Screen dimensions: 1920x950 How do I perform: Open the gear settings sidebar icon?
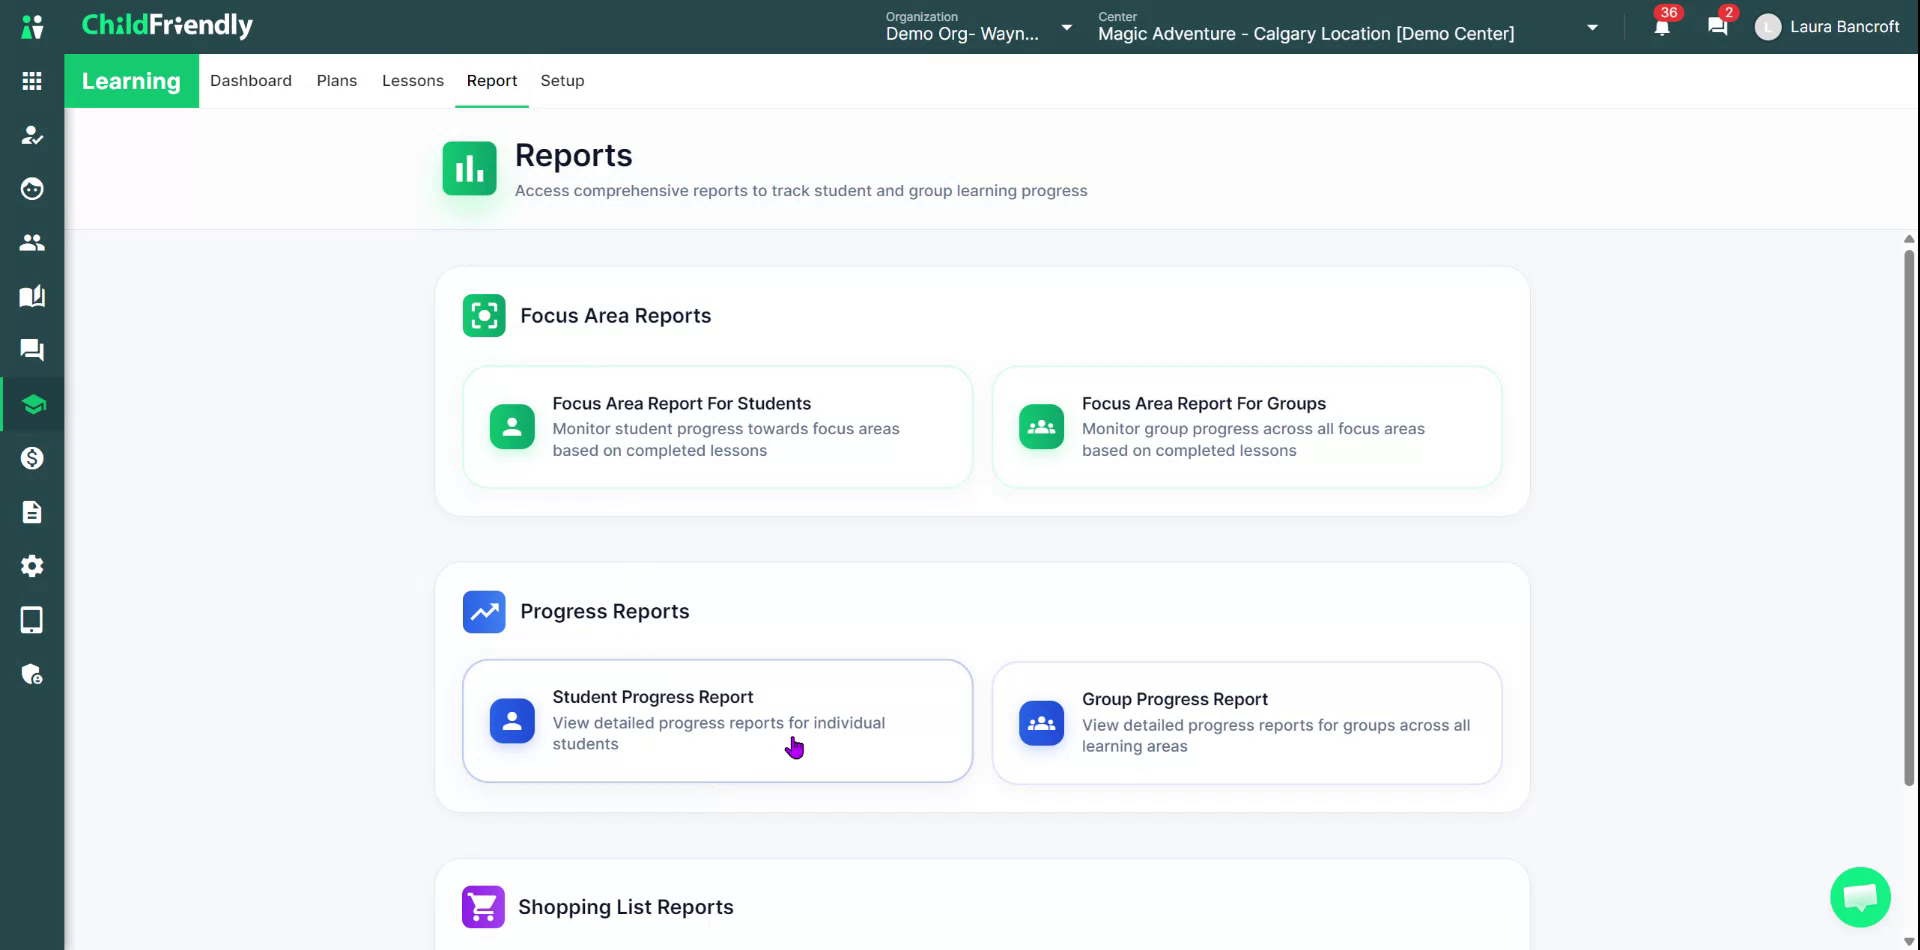point(32,566)
